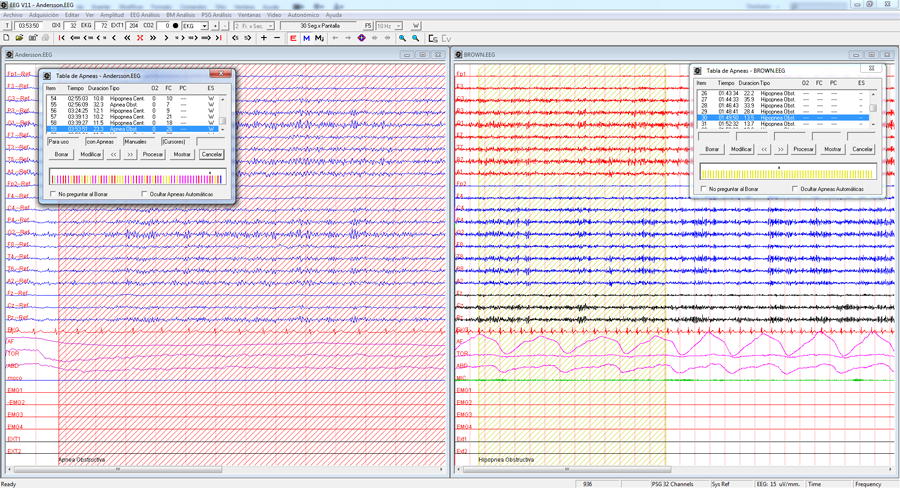The image size is (900, 488).
Task: Click the blue M icon in toolbar
Action: coord(306,38)
